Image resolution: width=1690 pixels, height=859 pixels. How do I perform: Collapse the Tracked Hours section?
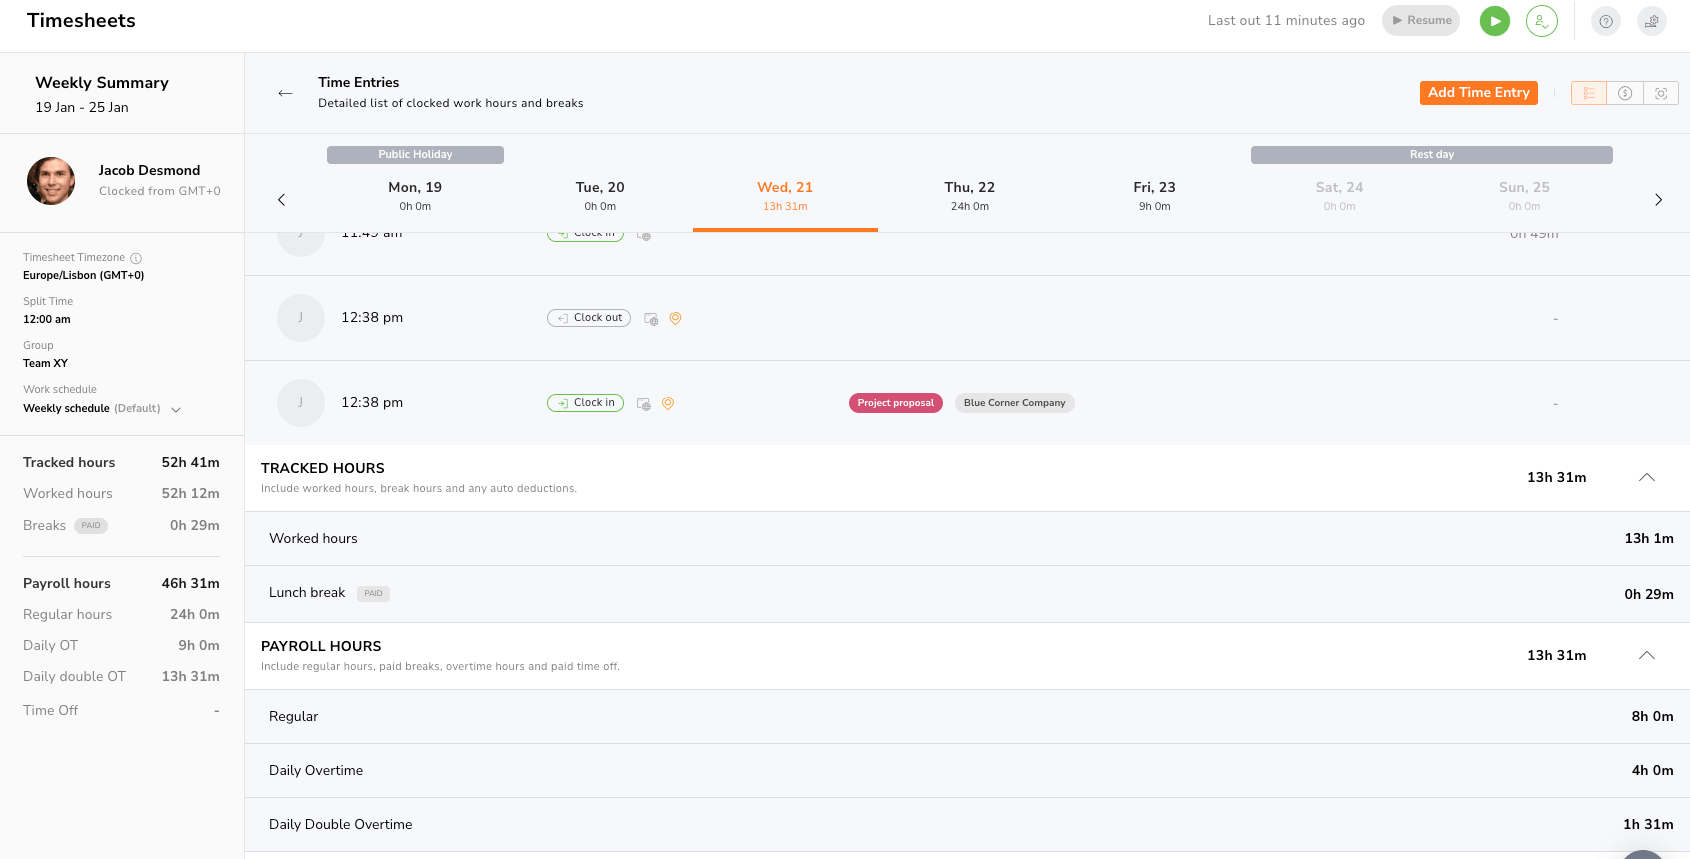pos(1646,478)
